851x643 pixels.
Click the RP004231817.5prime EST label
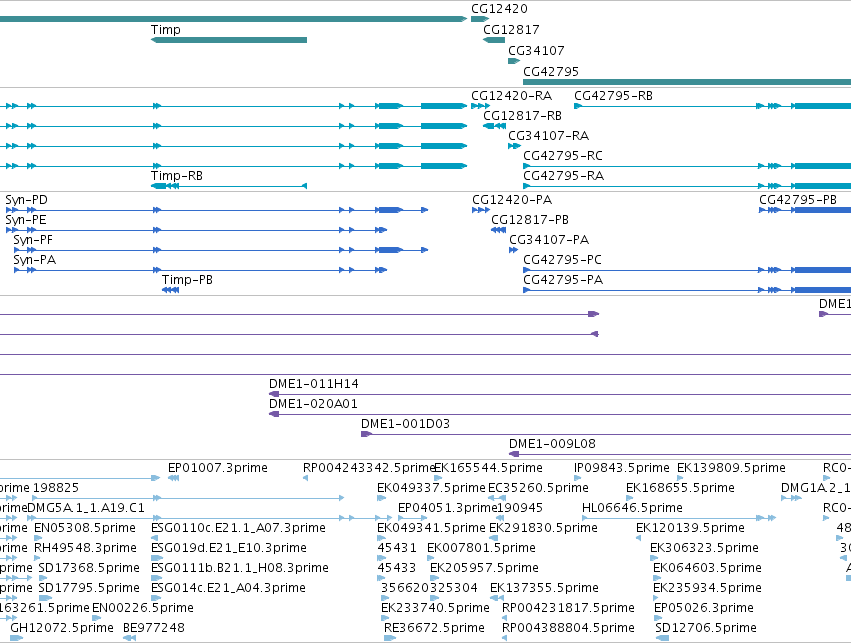568,608
